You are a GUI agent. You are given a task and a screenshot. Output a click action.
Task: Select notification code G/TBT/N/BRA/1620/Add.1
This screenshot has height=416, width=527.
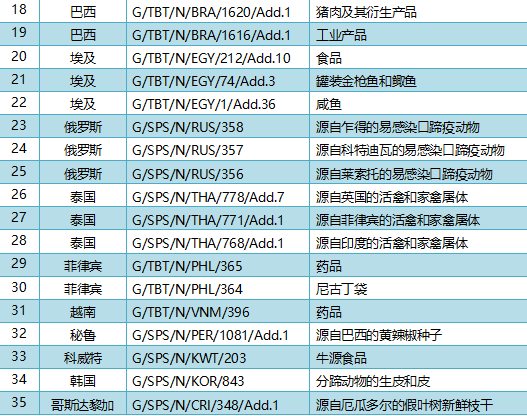[211, 12]
